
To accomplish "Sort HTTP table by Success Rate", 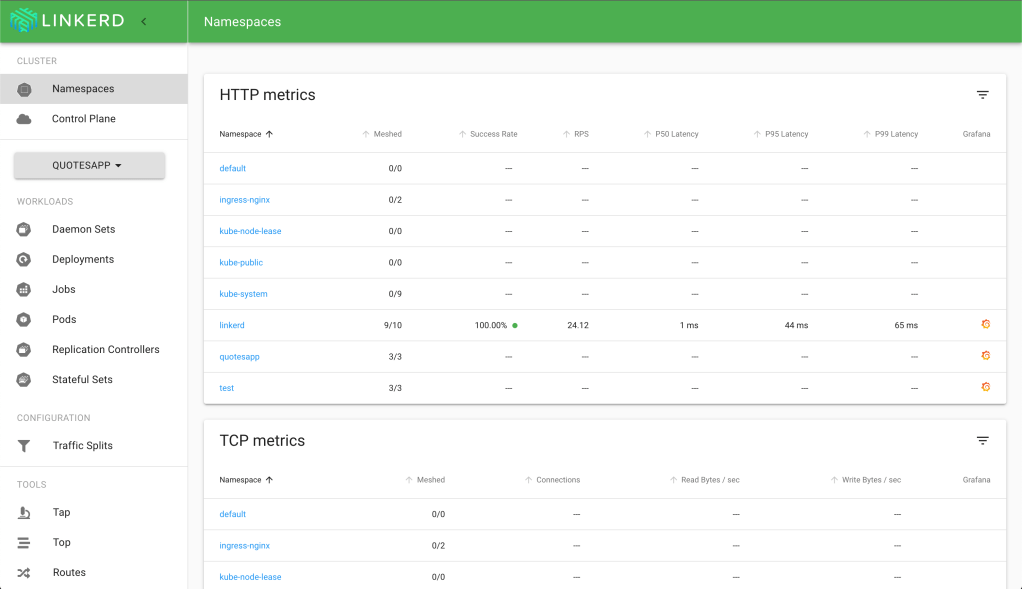I will (x=493, y=134).
